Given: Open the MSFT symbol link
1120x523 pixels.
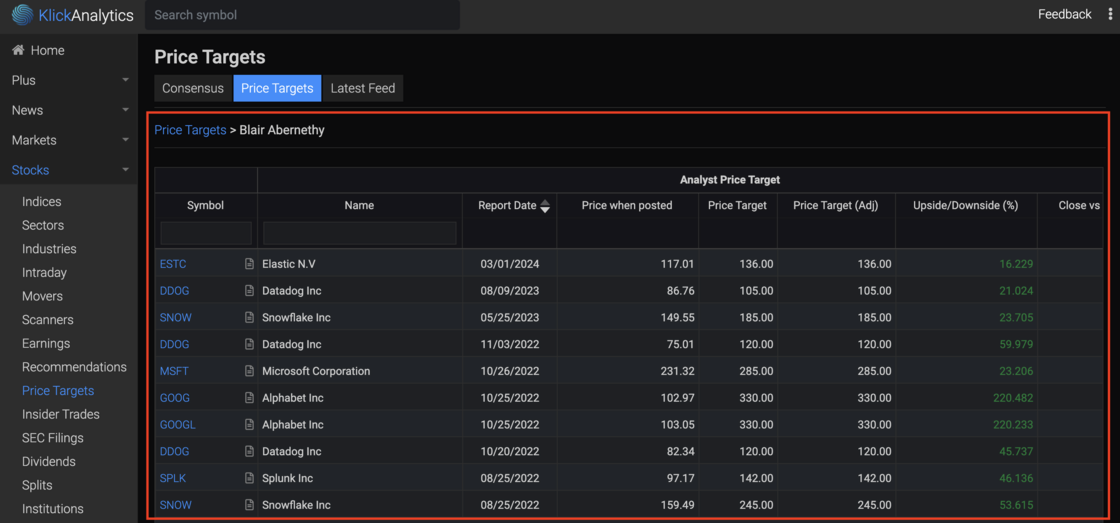Looking at the screenshot, I should [174, 371].
